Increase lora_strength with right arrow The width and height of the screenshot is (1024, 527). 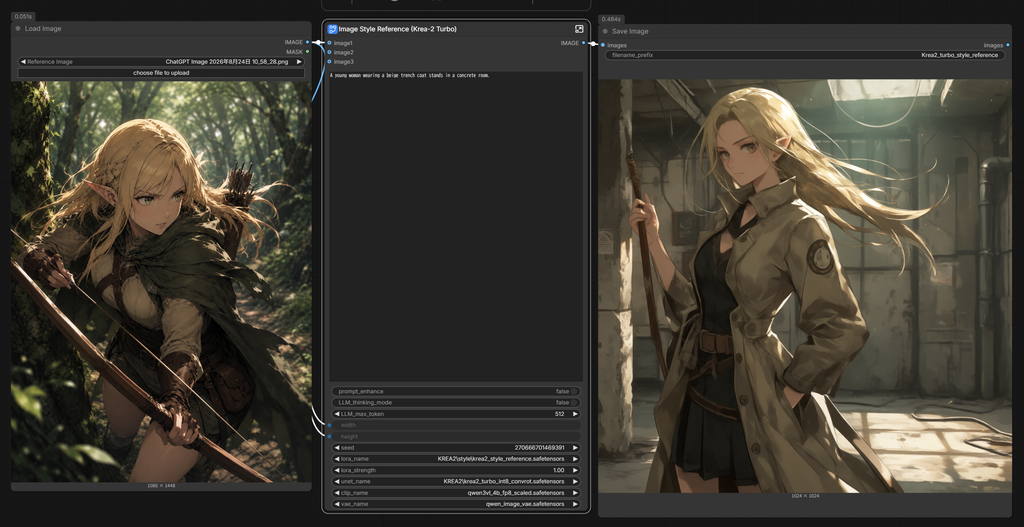(575, 470)
